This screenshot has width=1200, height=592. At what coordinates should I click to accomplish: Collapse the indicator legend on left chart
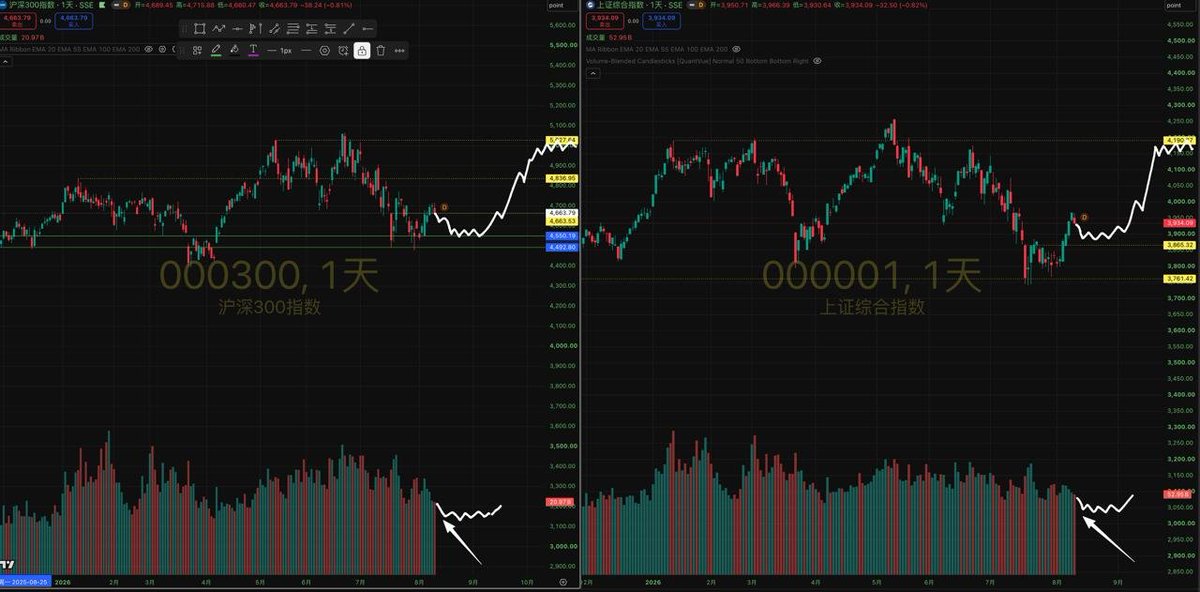[4, 61]
